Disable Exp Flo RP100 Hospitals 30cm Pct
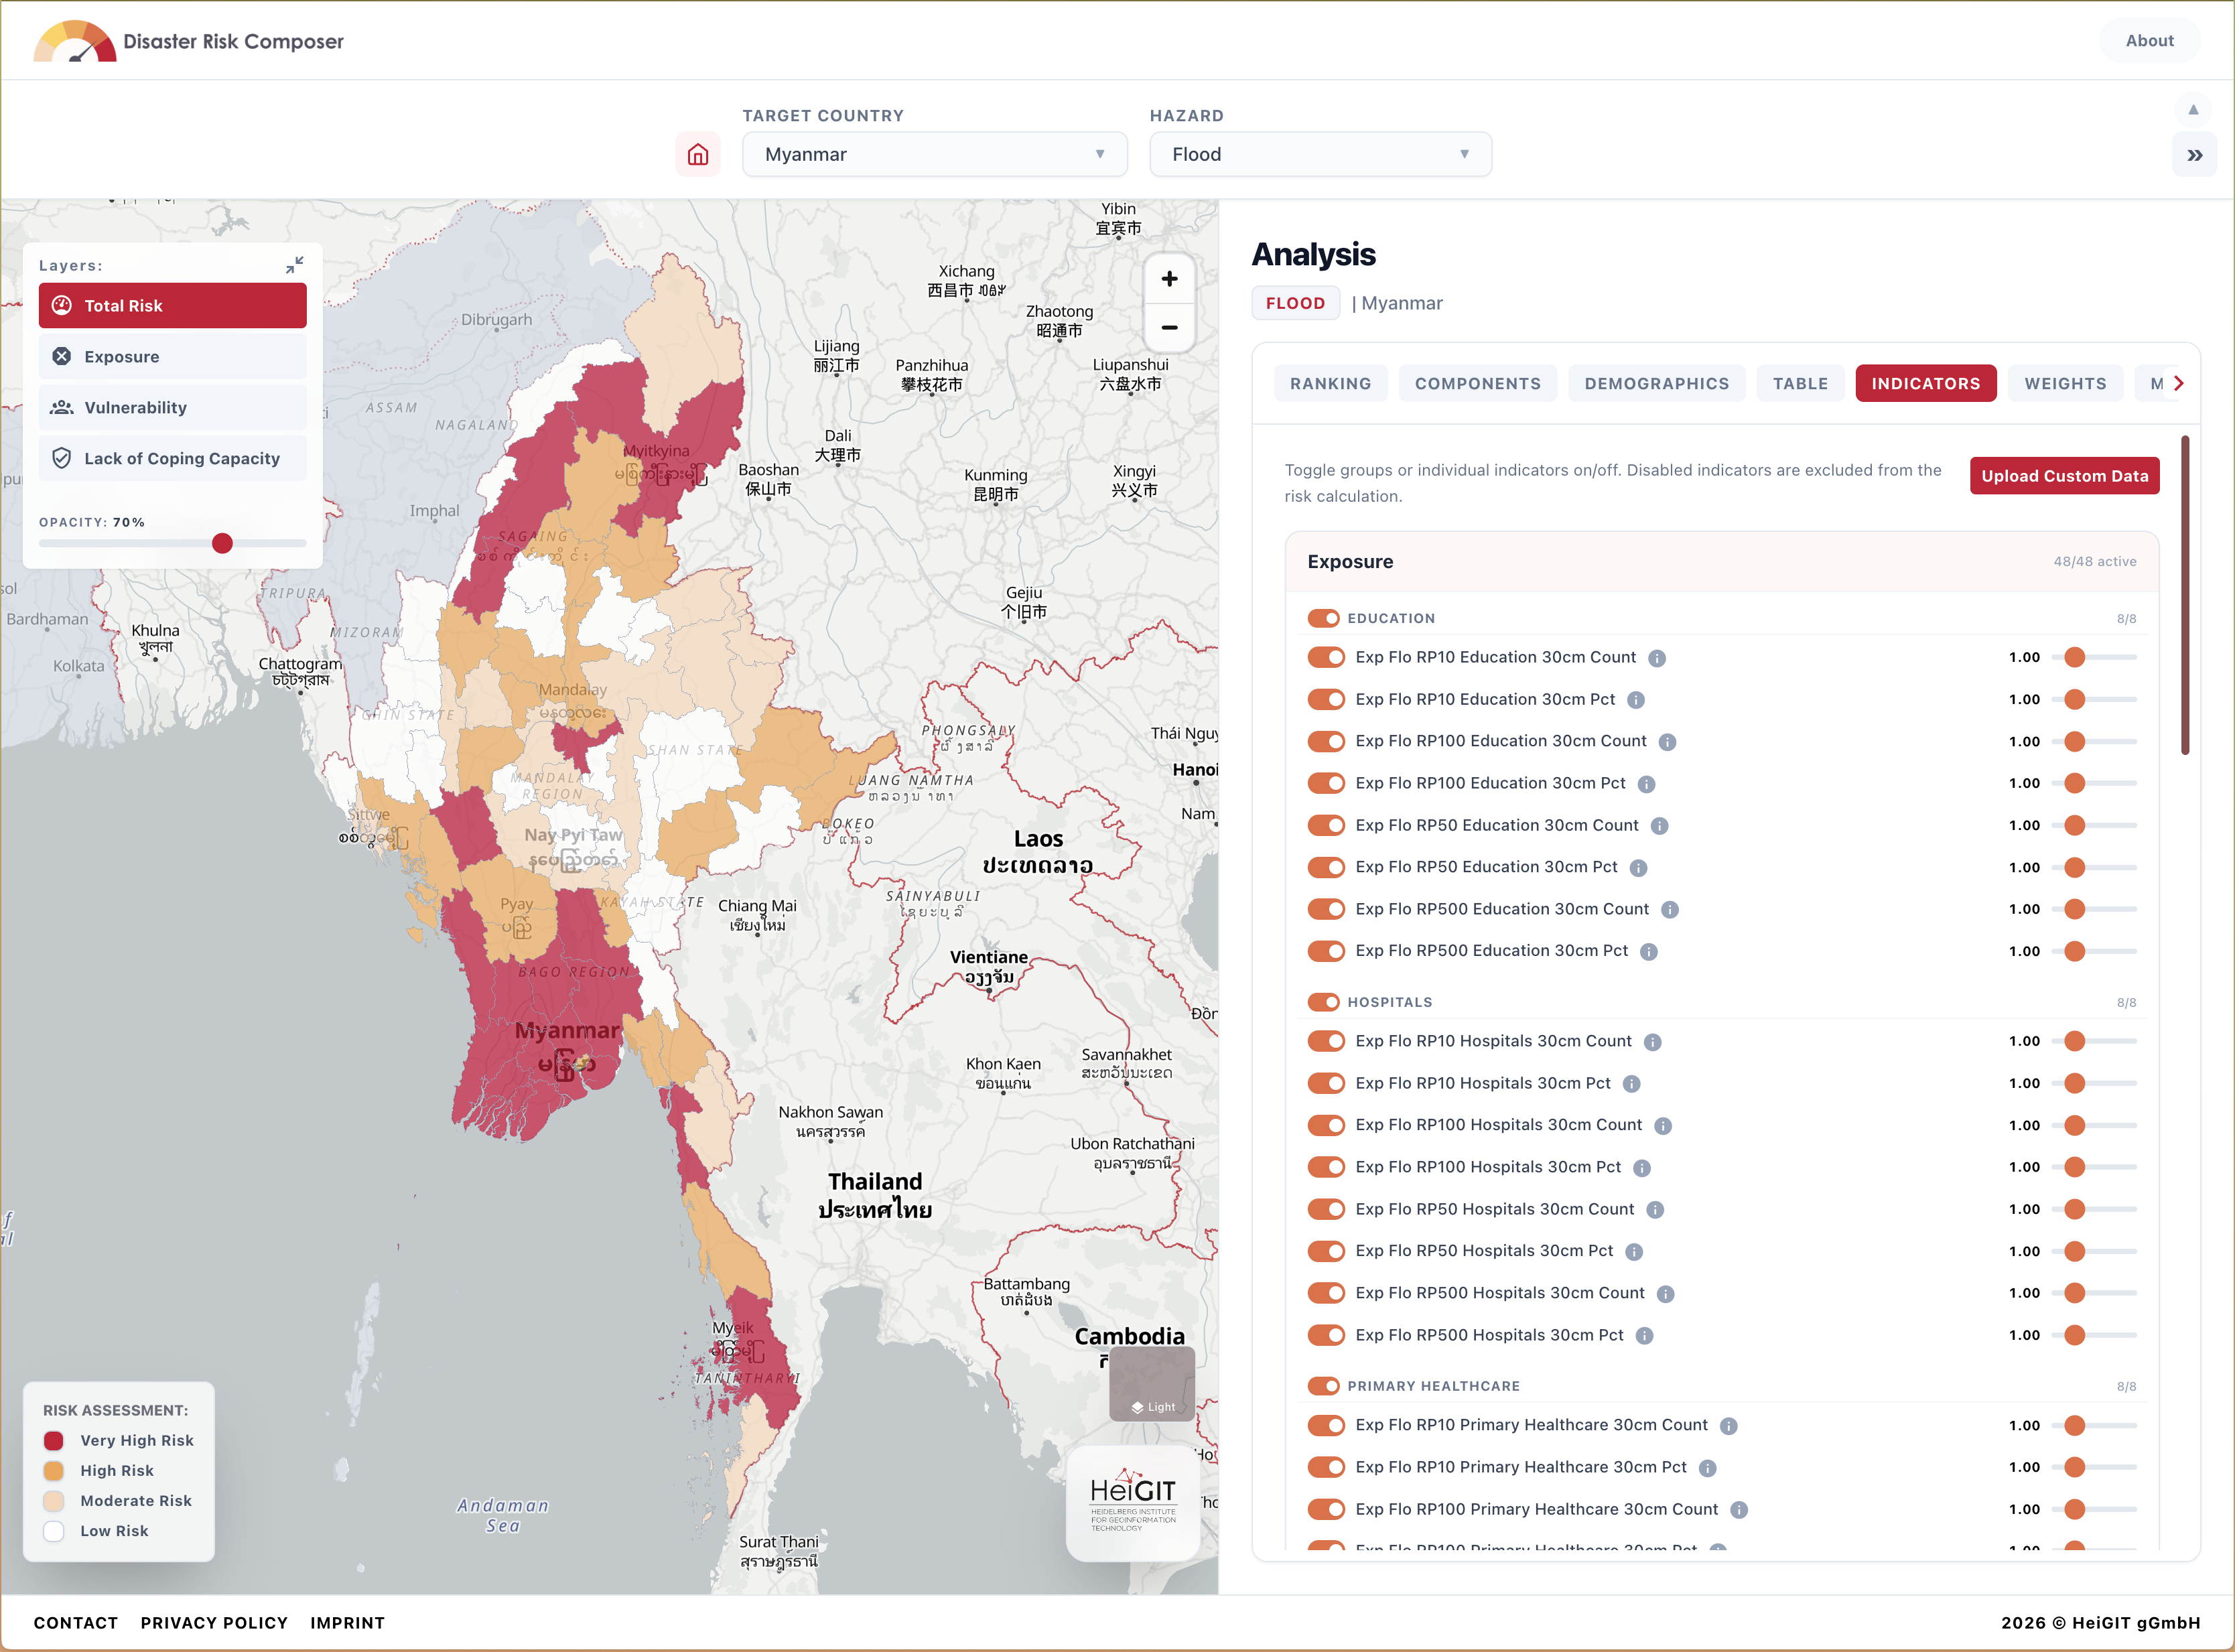The height and width of the screenshot is (1652, 2235). (1326, 1167)
